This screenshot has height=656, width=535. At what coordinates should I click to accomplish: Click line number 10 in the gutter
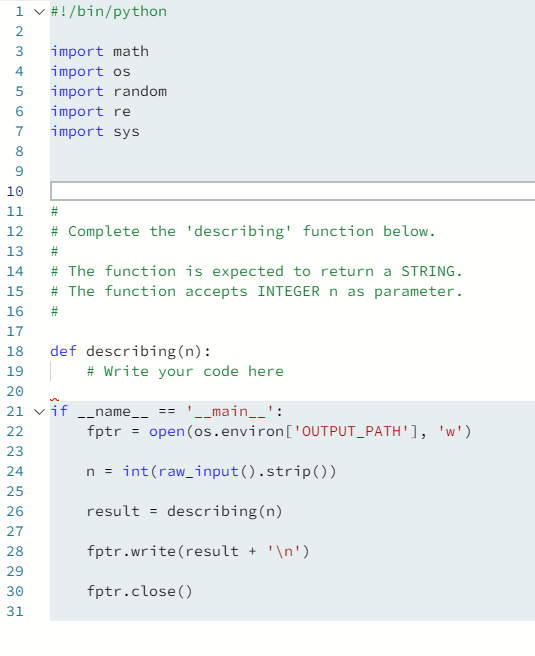click(15, 192)
